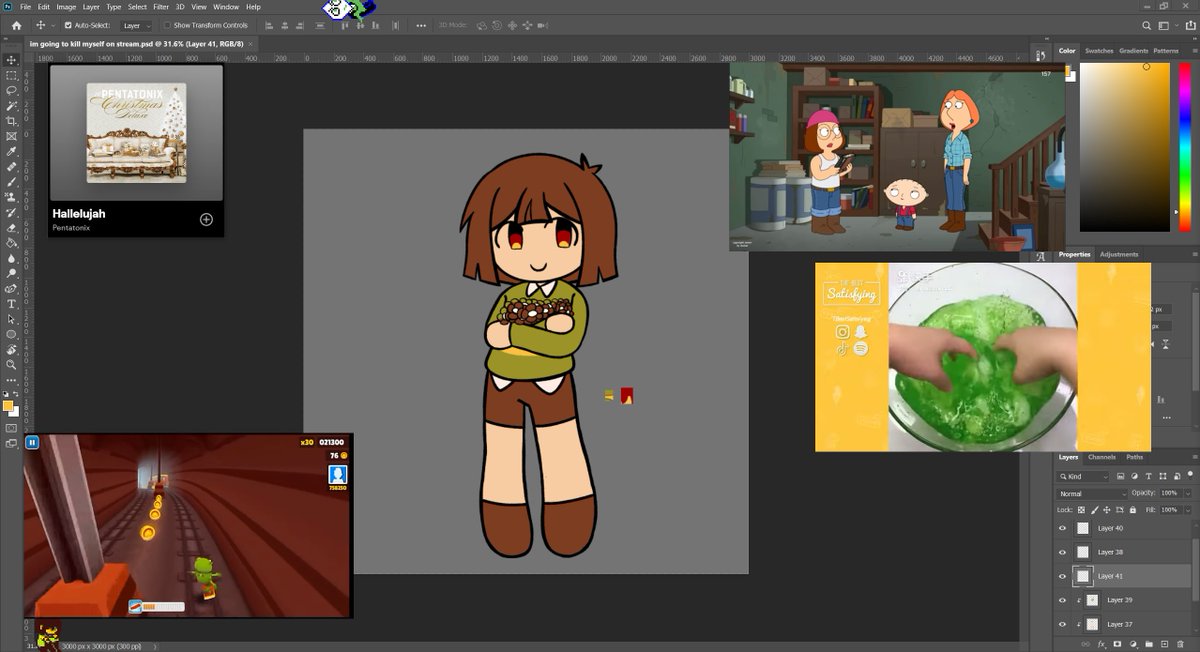The image size is (1200, 652).
Task: Hide Layer 40 using eye icon
Action: click(x=1063, y=528)
